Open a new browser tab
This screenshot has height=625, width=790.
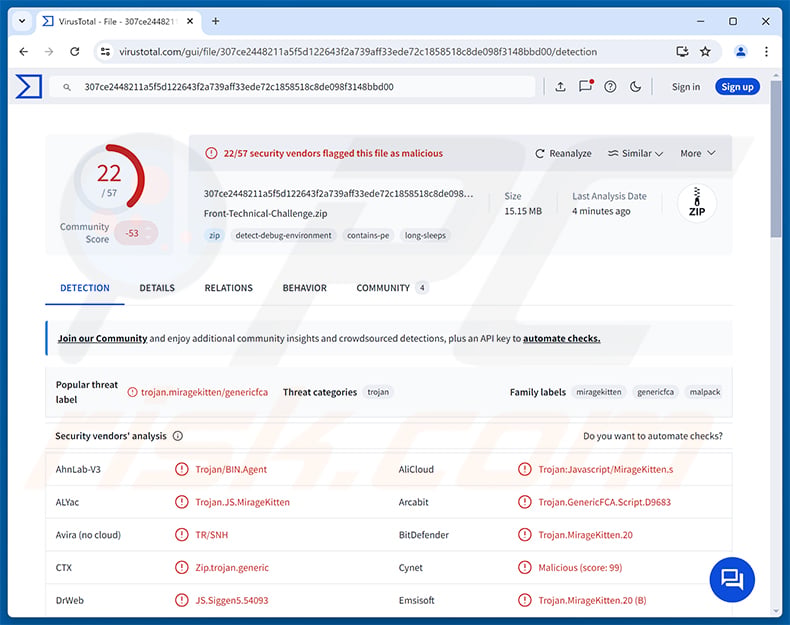(x=215, y=21)
